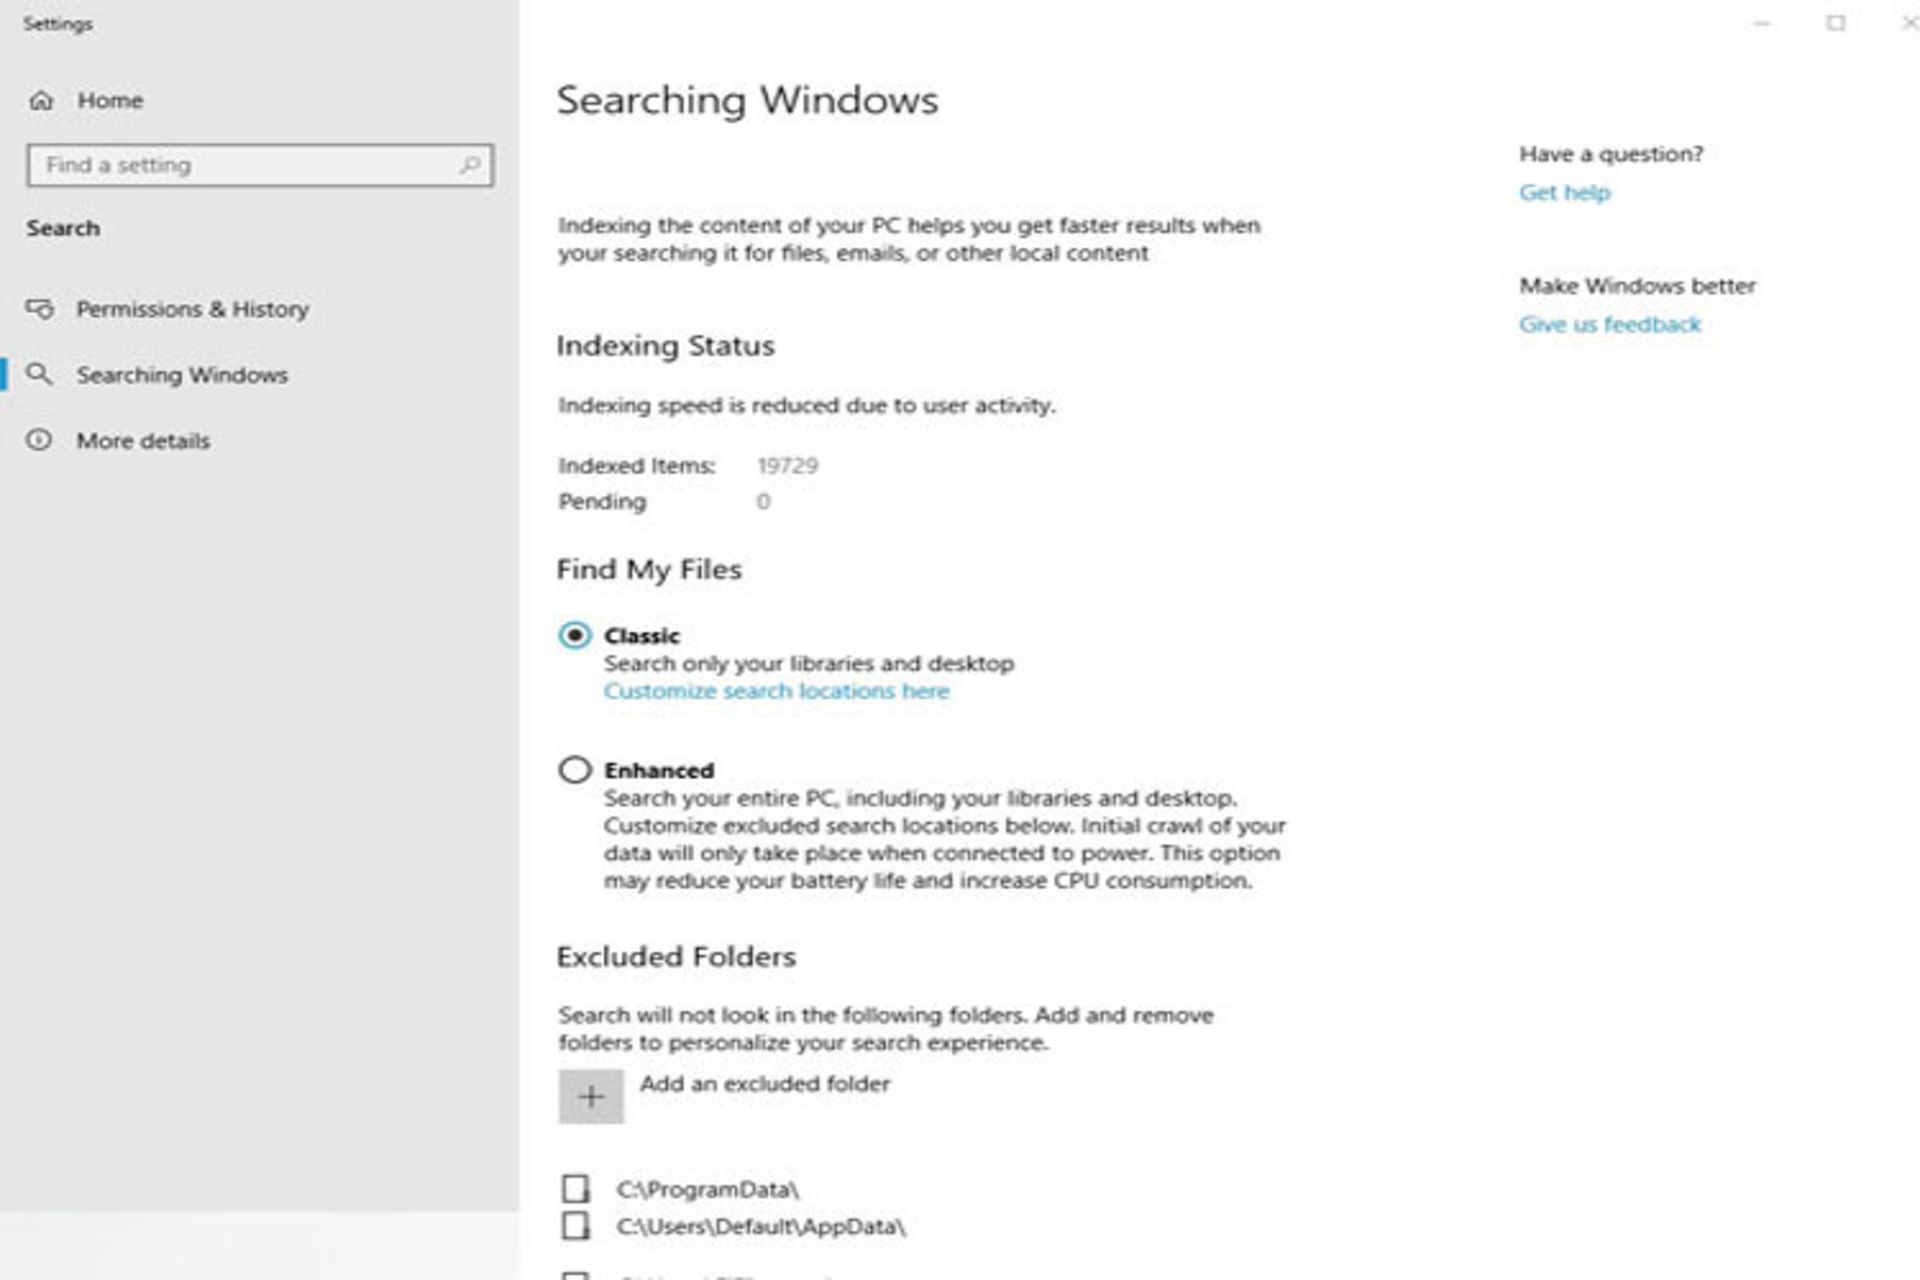Screen dimensions: 1920x1280
Task: Switch to Permissions & History page
Action: [193, 309]
